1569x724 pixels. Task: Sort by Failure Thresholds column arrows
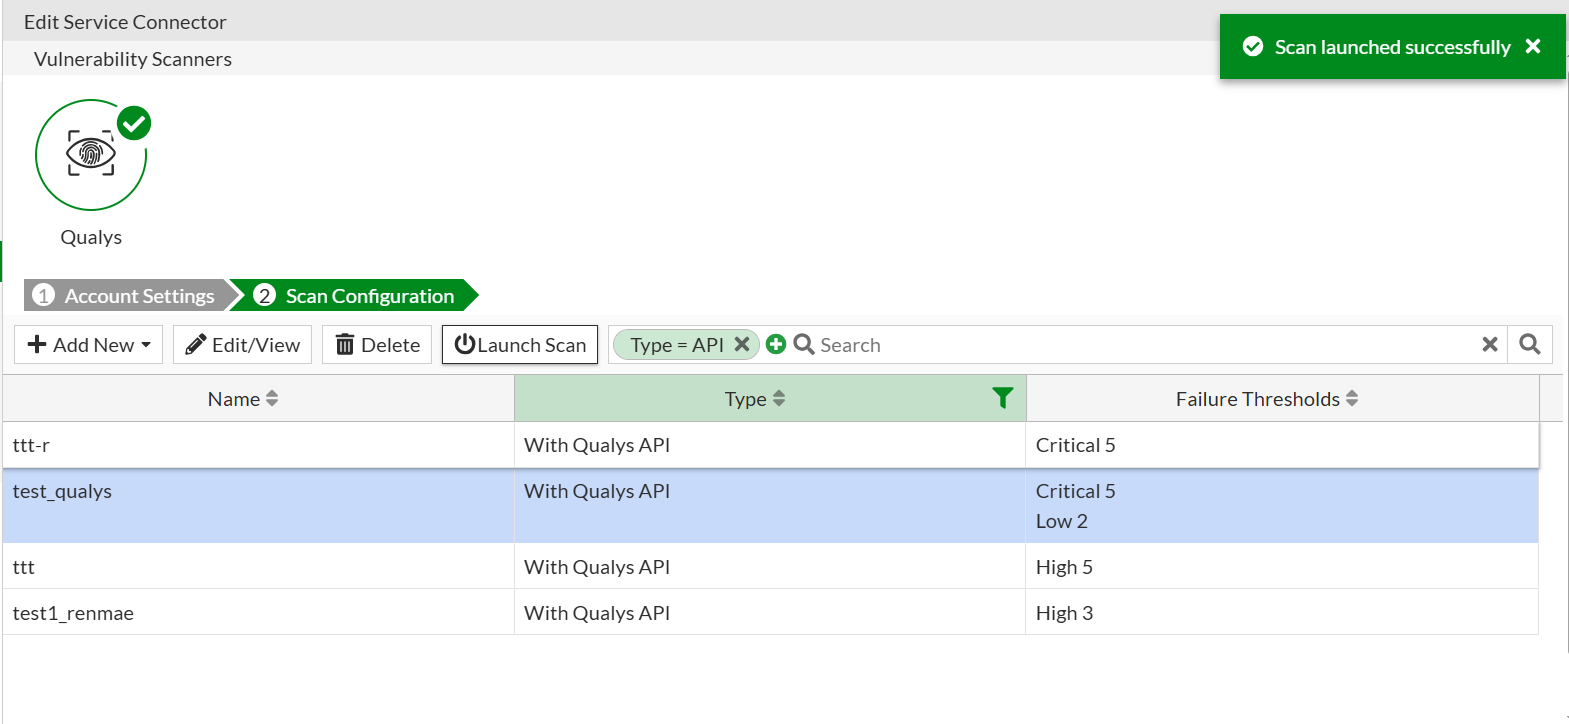[x=1352, y=399]
